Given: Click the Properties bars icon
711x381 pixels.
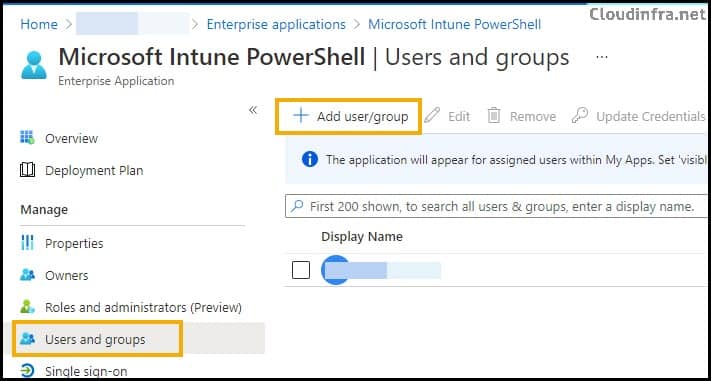Looking at the screenshot, I should point(28,243).
